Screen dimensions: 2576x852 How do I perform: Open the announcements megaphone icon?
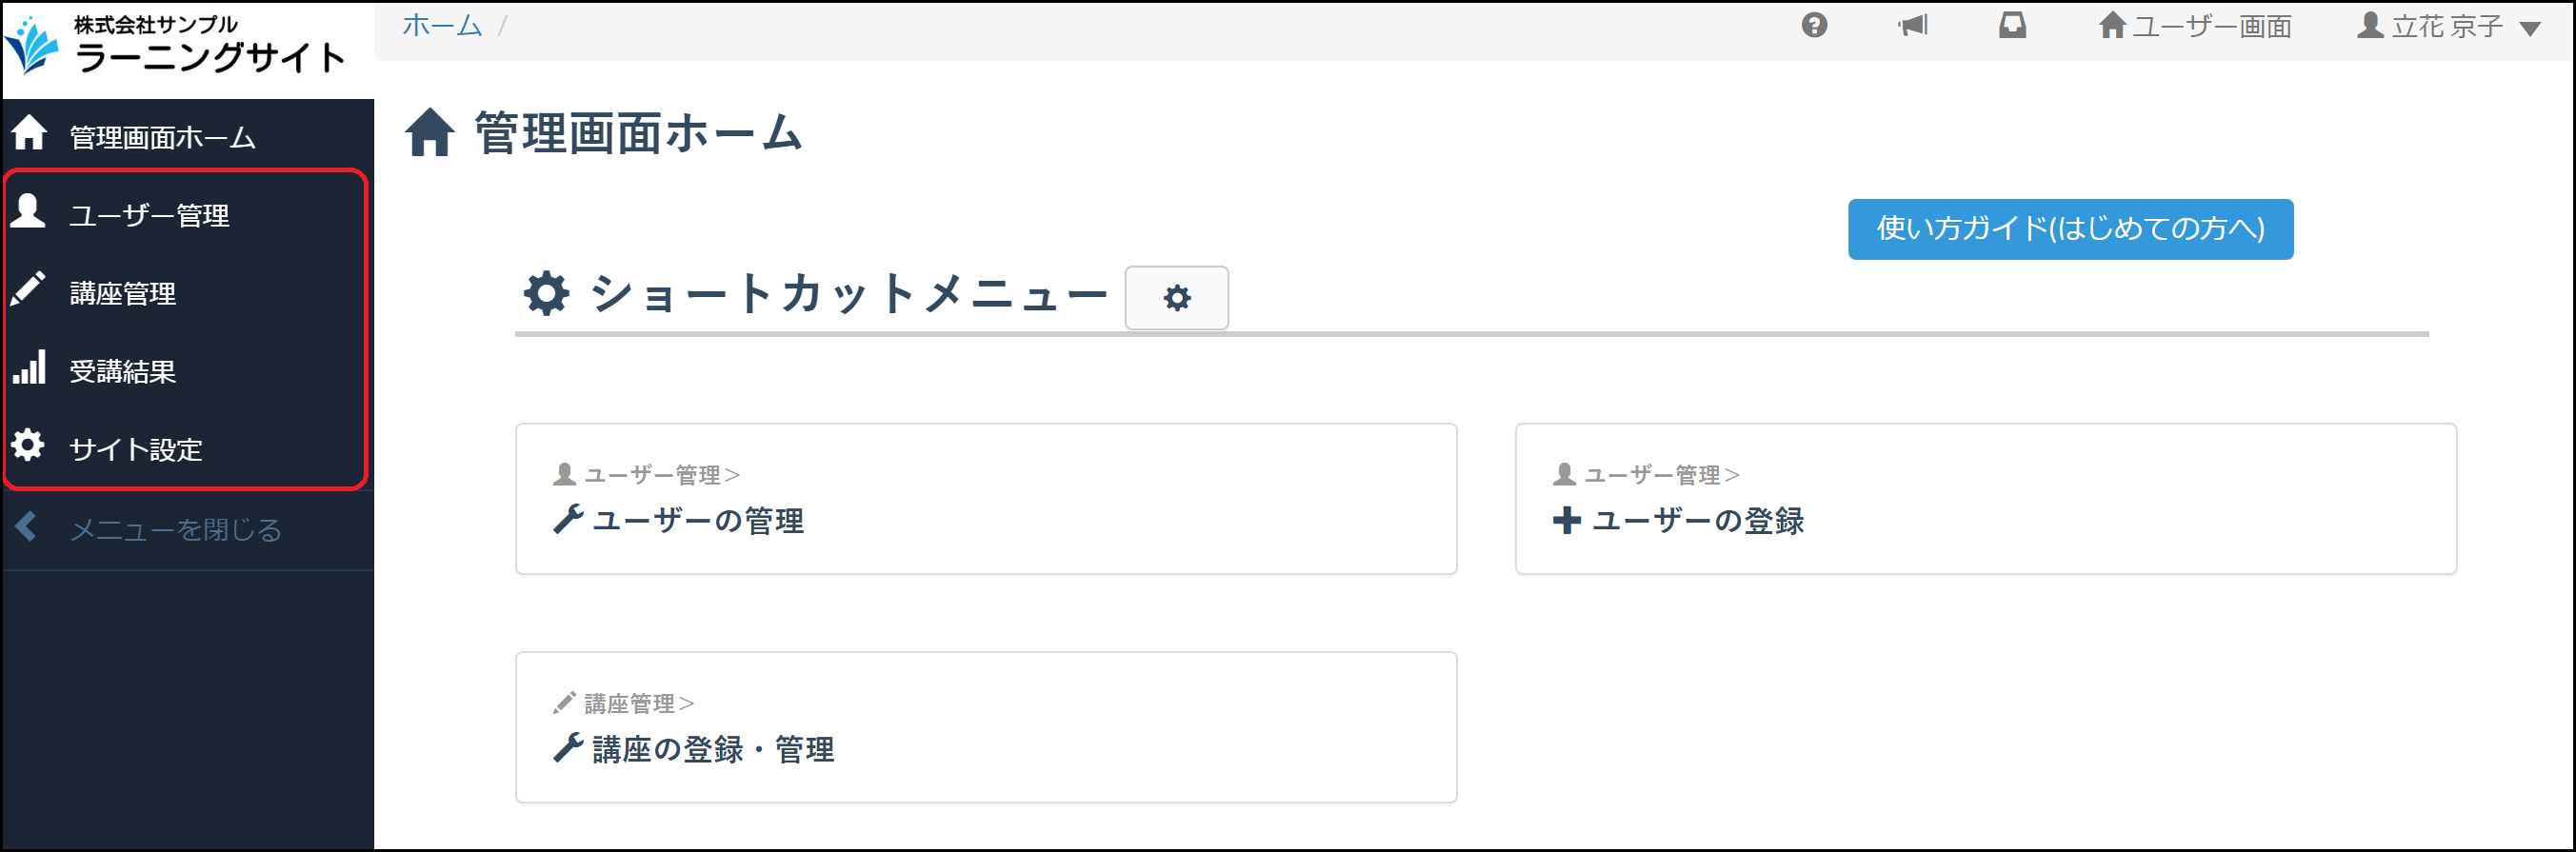click(1913, 25)
